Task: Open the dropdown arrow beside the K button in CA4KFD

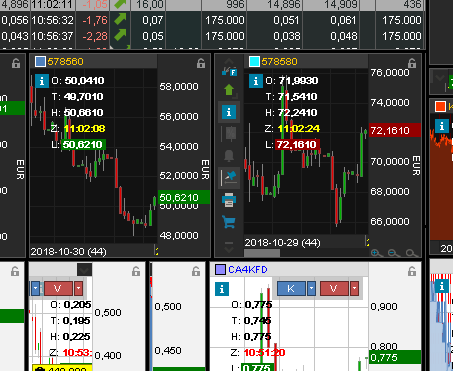Action: tap(311, 288)
